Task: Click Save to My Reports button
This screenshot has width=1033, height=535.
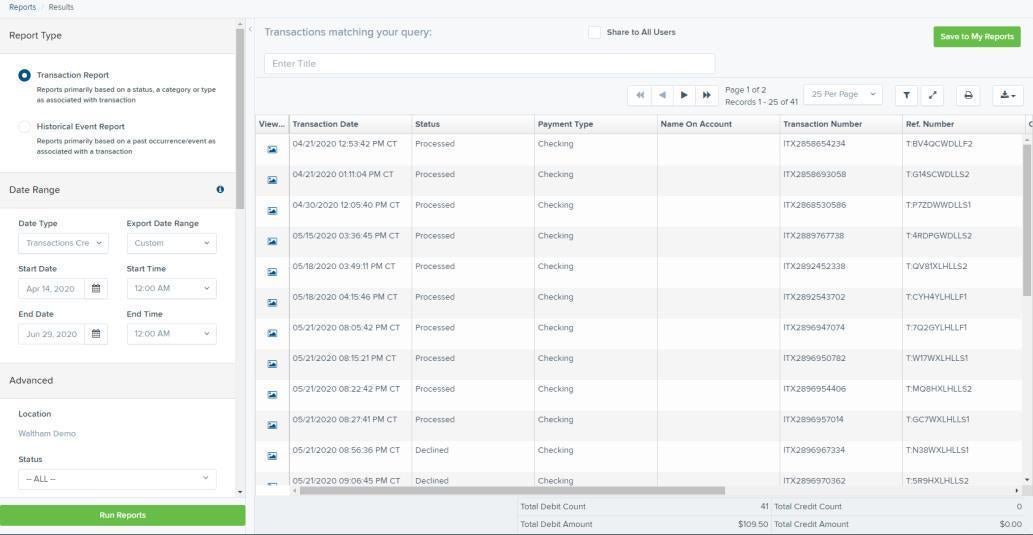Action: click(x=976, y=37)
